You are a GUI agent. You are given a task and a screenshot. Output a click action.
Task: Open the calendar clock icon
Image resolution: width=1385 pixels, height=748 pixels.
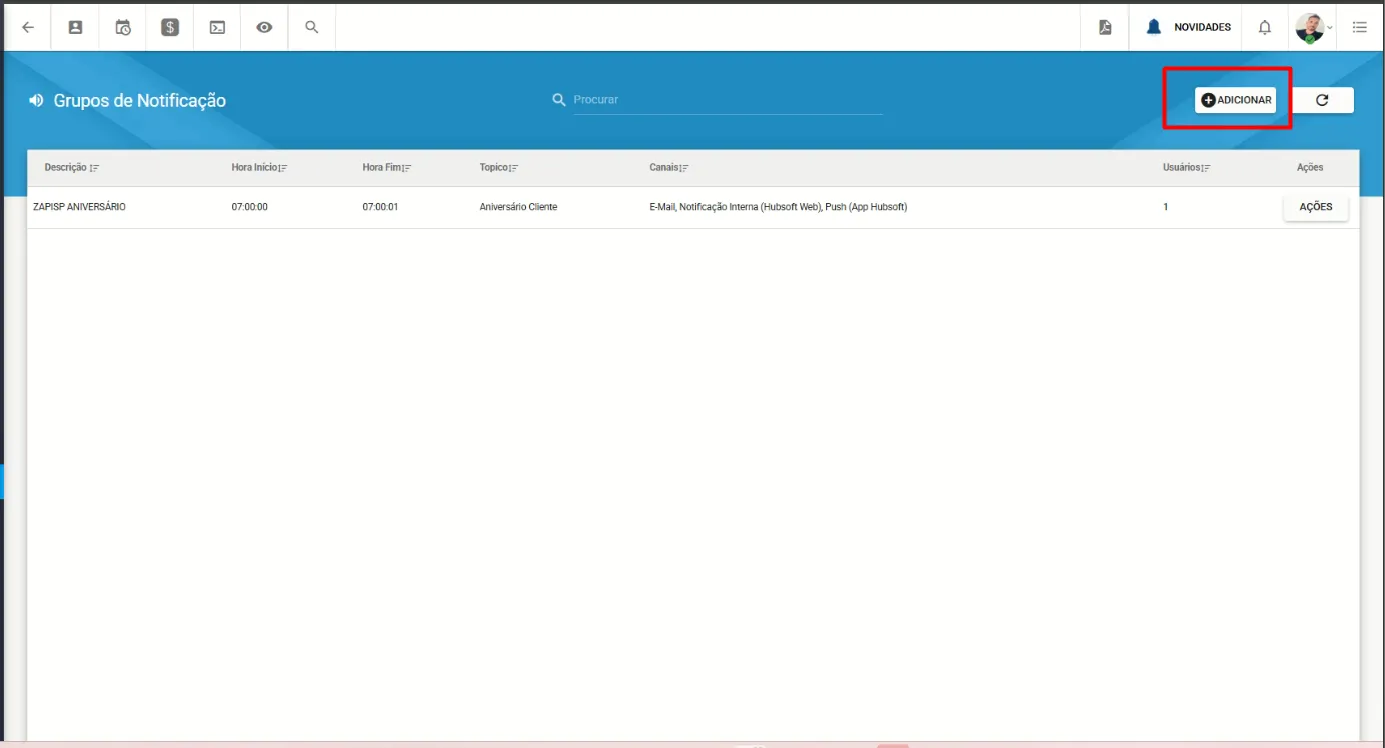pyautogui.click(x=123, y=28)
